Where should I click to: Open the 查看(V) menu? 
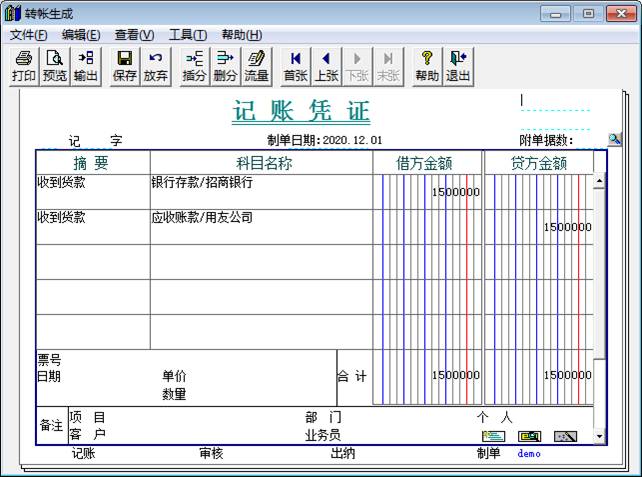point(134,35)
